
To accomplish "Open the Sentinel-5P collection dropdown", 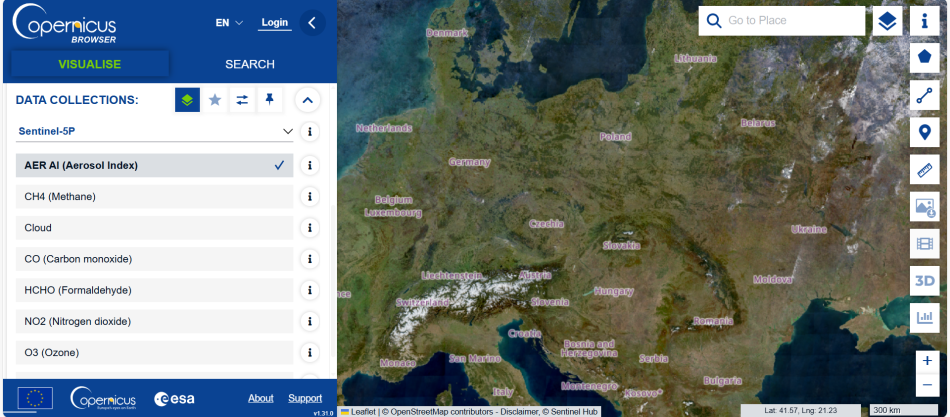I will click(154, 131).
